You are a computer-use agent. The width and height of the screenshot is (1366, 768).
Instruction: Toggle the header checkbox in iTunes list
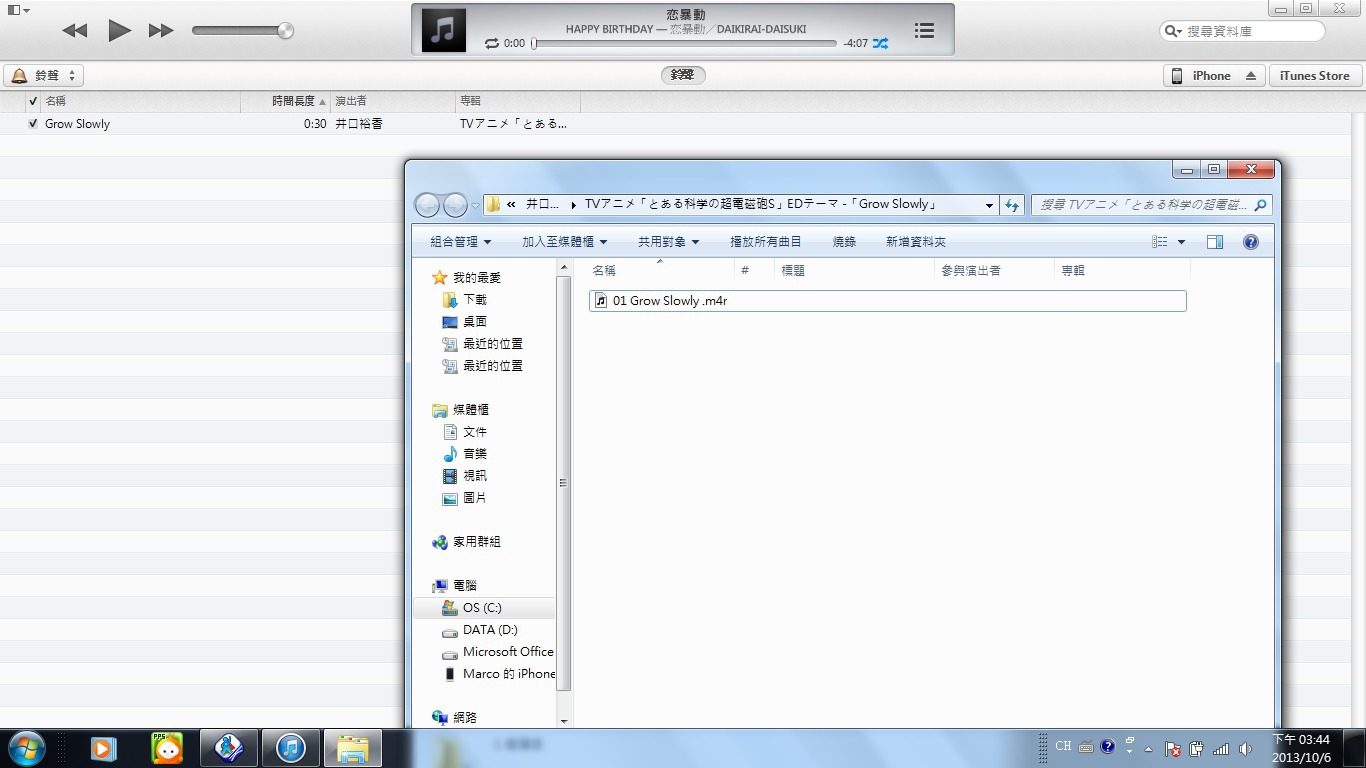[33, 101]
